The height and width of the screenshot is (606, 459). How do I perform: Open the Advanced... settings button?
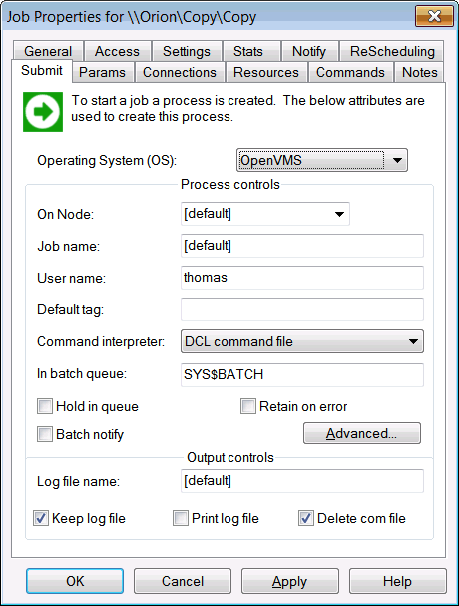[362, 433]
